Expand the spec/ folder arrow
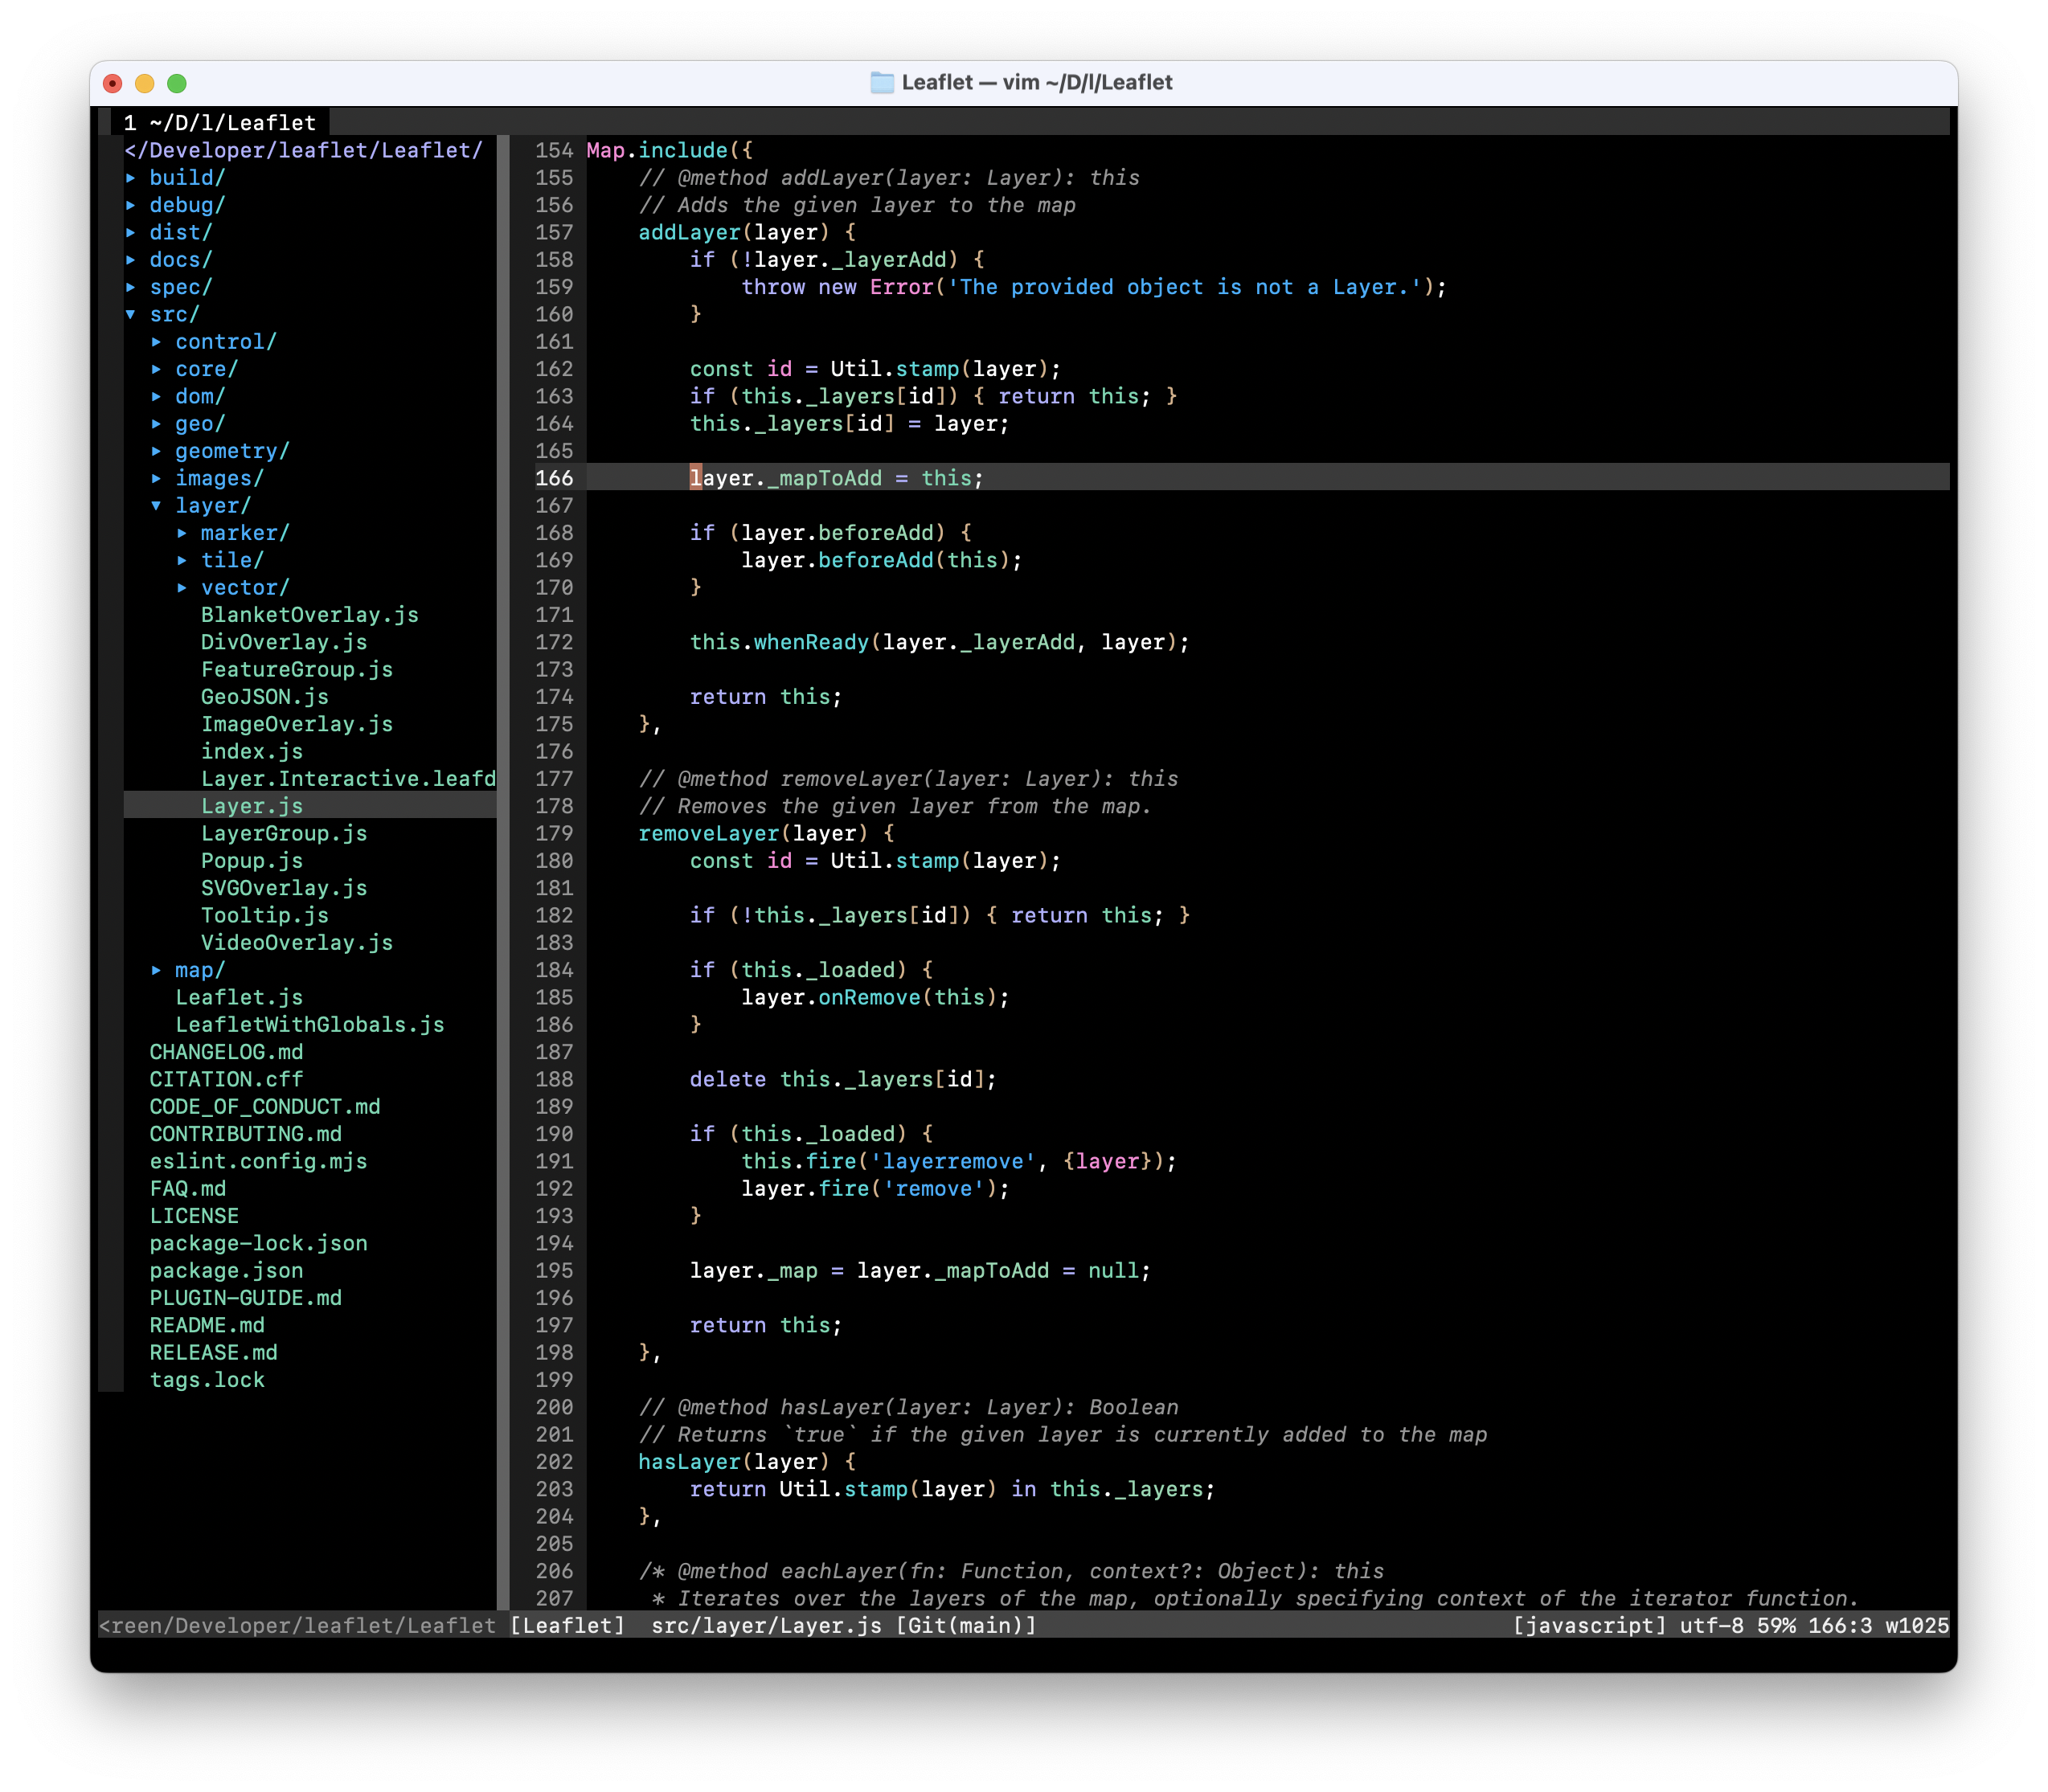The image size is (2048, 1792). click(131, 287)
